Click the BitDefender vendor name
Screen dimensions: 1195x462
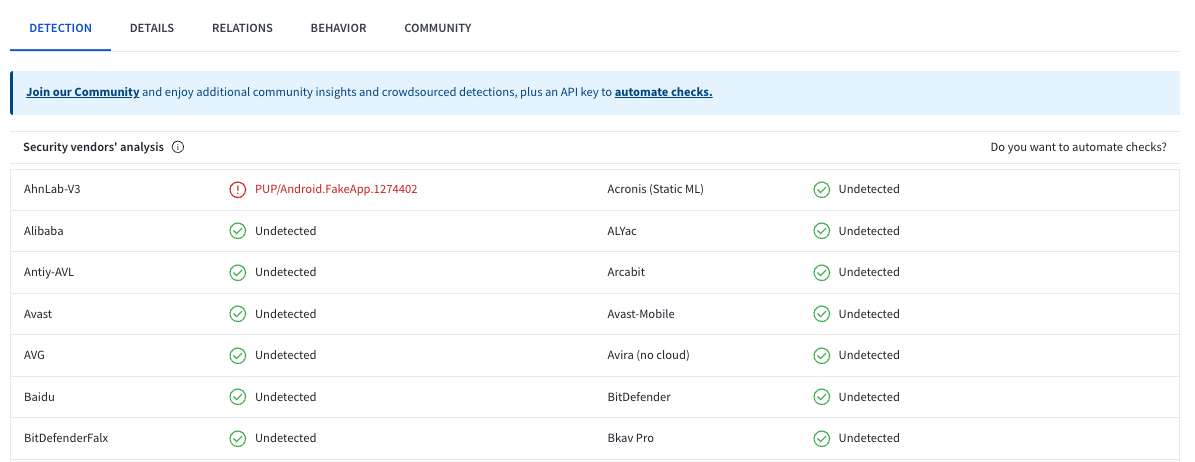coord(639,397)
